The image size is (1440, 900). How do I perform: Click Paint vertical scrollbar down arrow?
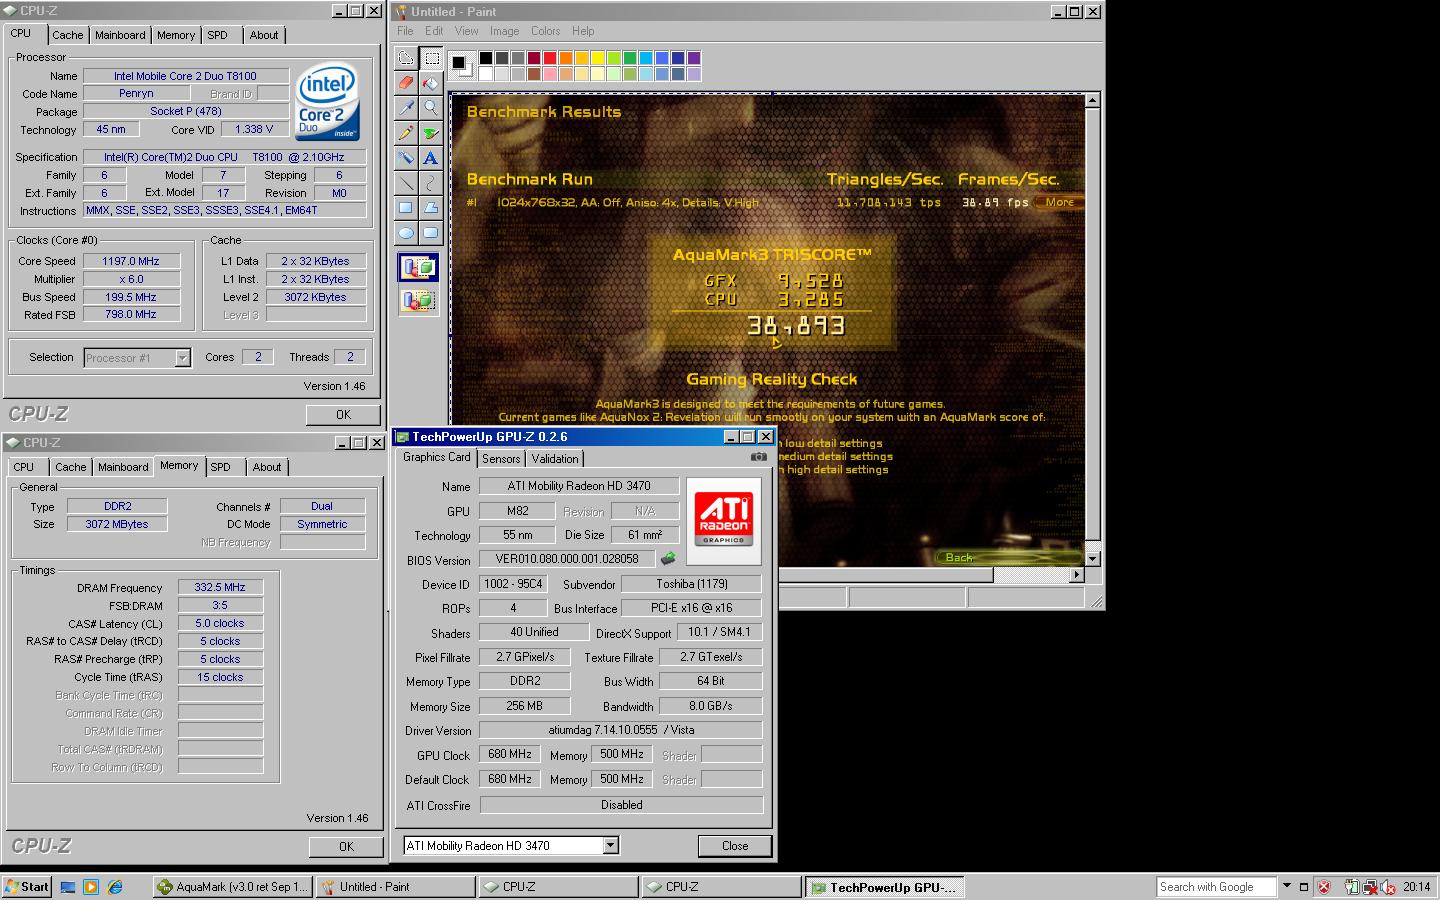[1092, 558]
